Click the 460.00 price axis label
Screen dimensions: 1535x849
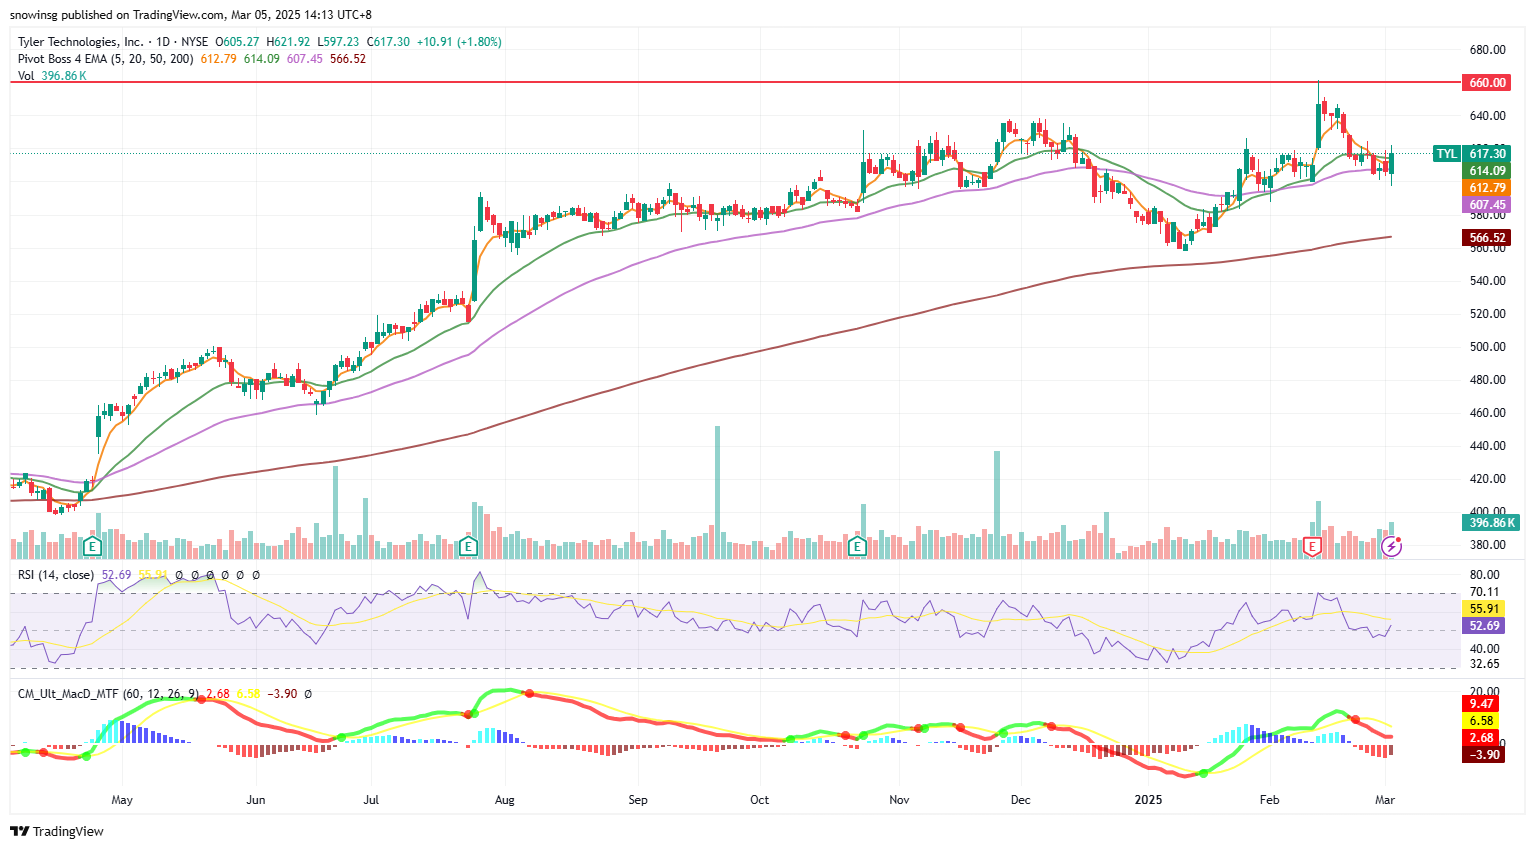point(1487,413)
